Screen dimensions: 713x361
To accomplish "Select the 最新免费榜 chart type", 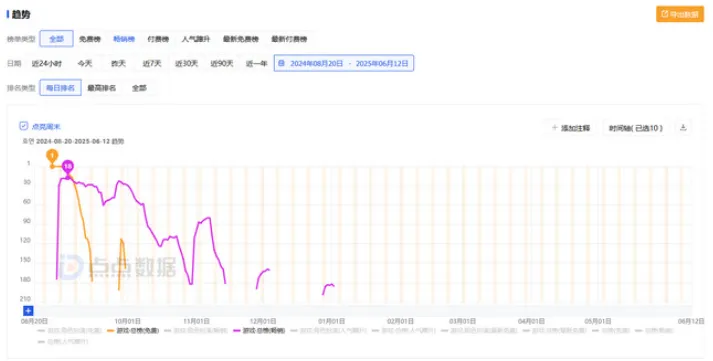I will tap(241, 39).
